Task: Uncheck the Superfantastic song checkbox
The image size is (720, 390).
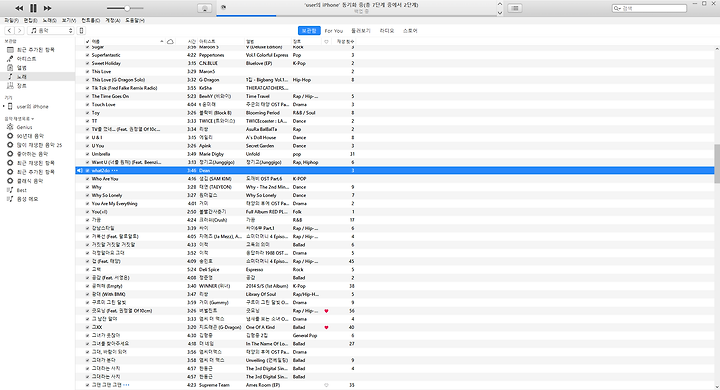Action: tap(87, 55)
